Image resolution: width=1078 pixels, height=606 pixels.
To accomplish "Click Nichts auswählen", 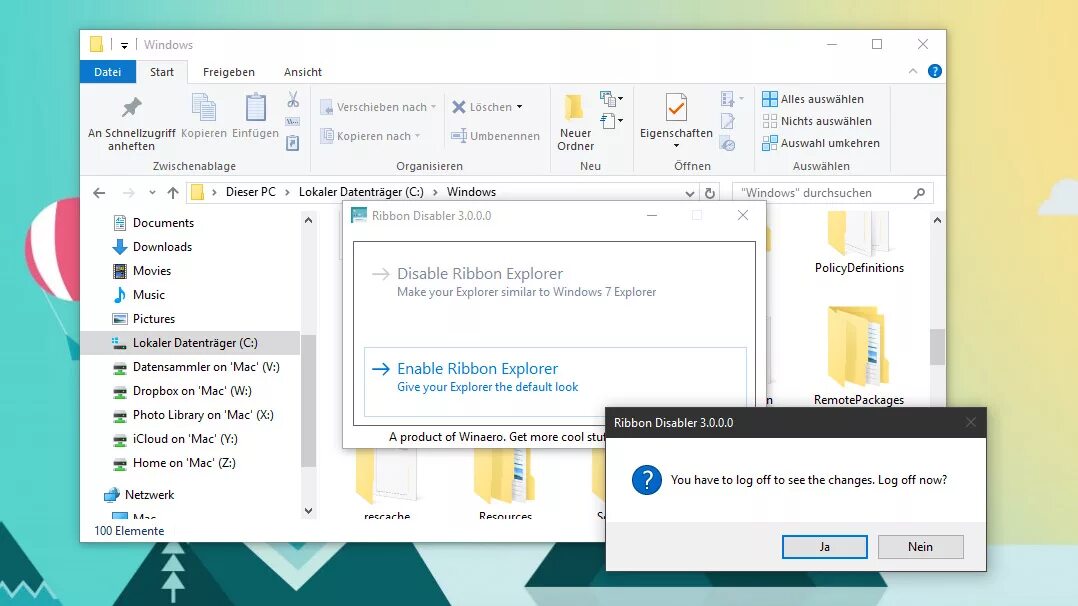I will point(817,121).
